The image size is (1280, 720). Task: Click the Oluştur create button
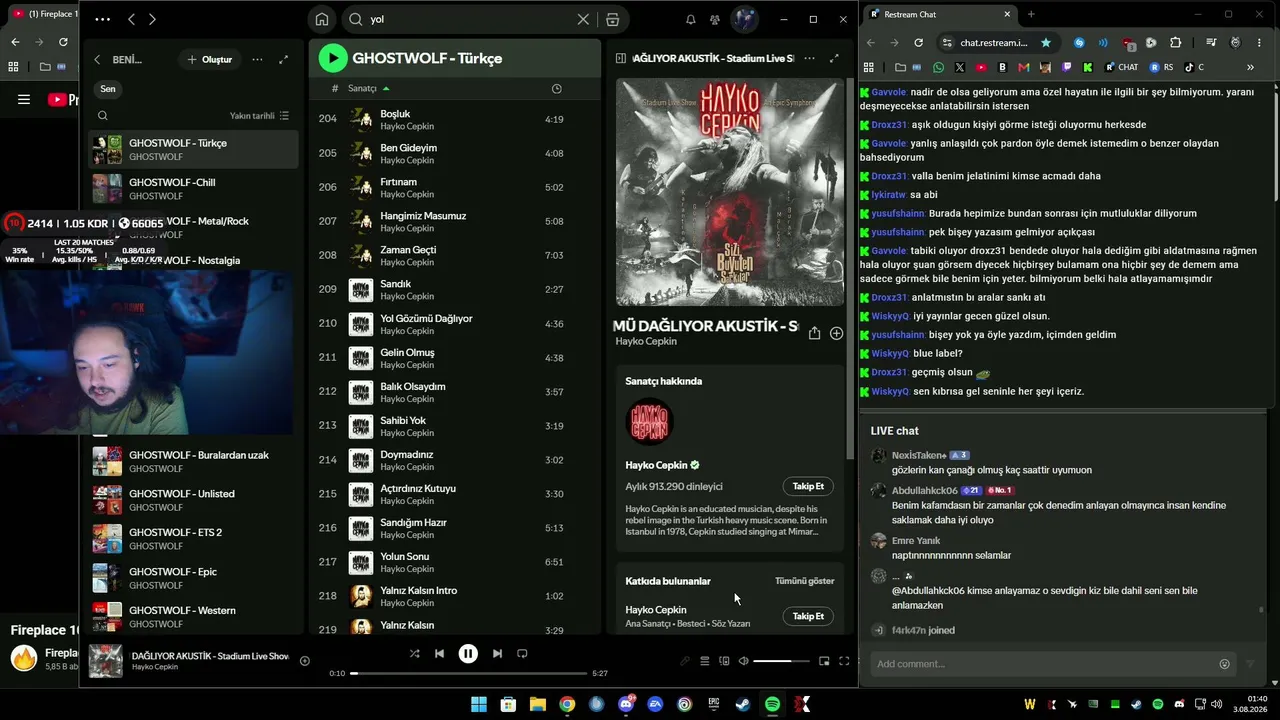click(209, 59)
